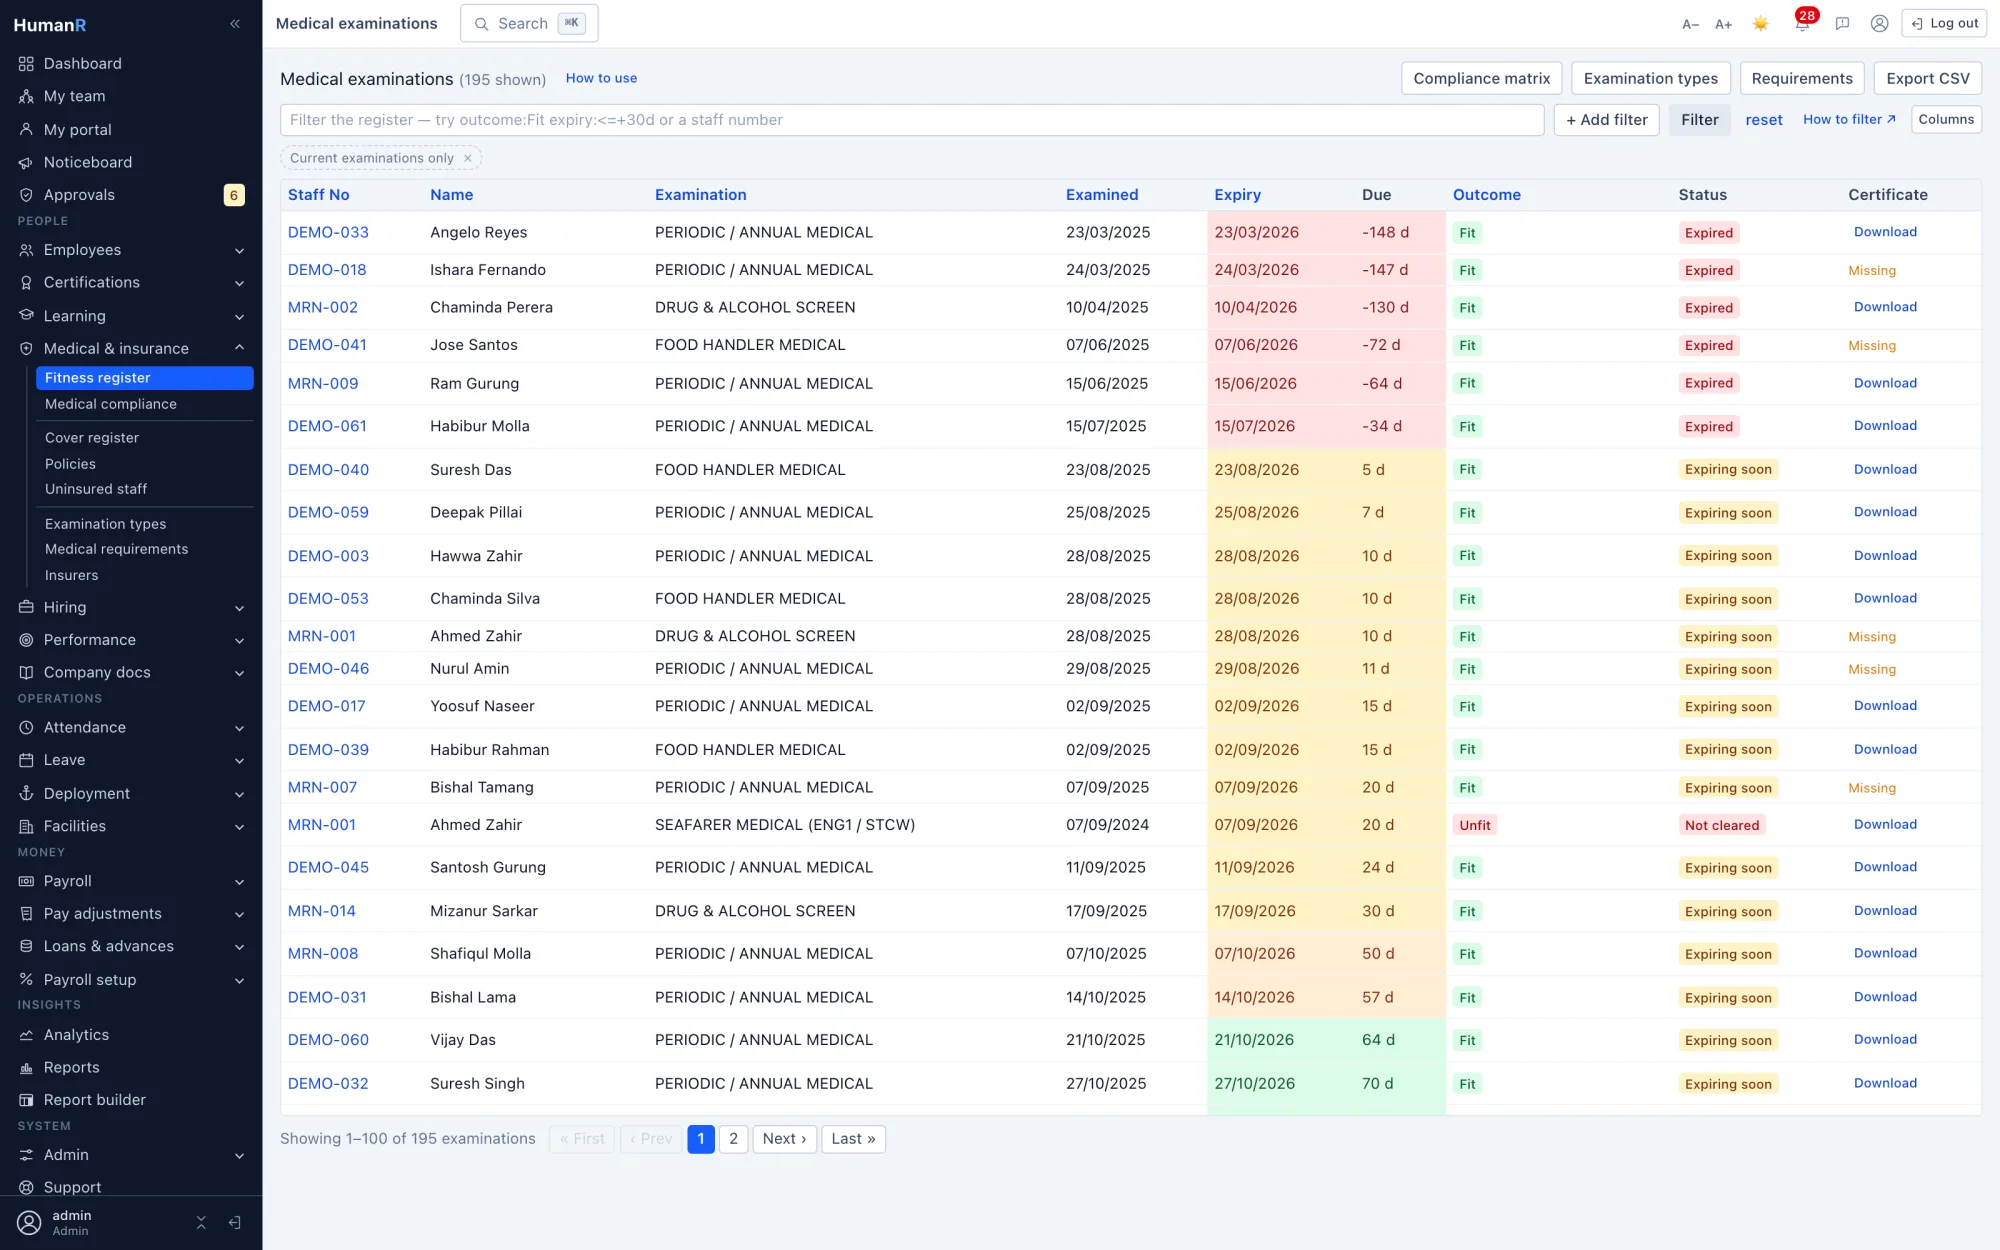
Task: Collapse the sidebar with the double-chevron icon
Action: point(235,24)
